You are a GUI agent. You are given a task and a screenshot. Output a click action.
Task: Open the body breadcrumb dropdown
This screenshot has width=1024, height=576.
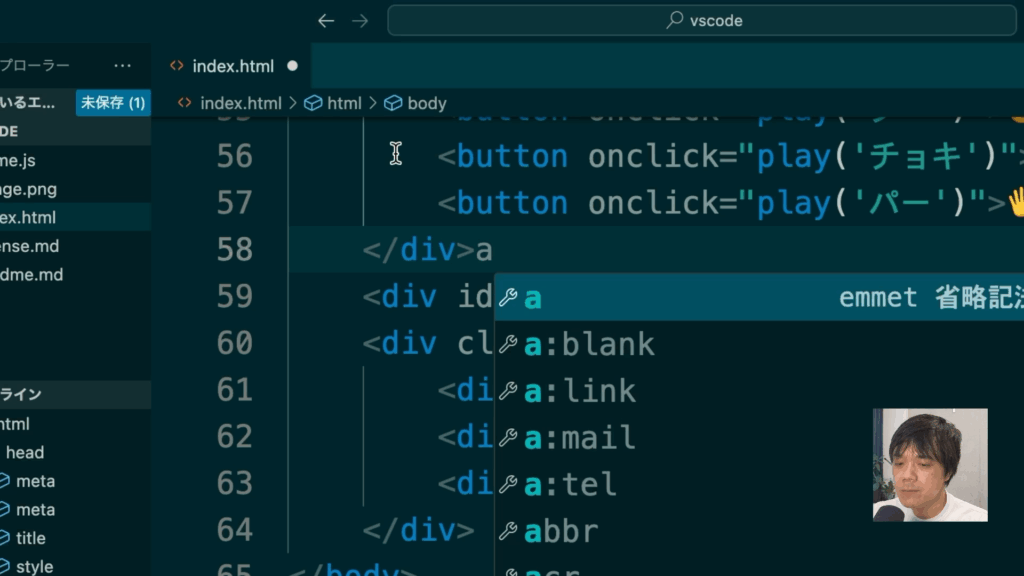pos(427,103)
